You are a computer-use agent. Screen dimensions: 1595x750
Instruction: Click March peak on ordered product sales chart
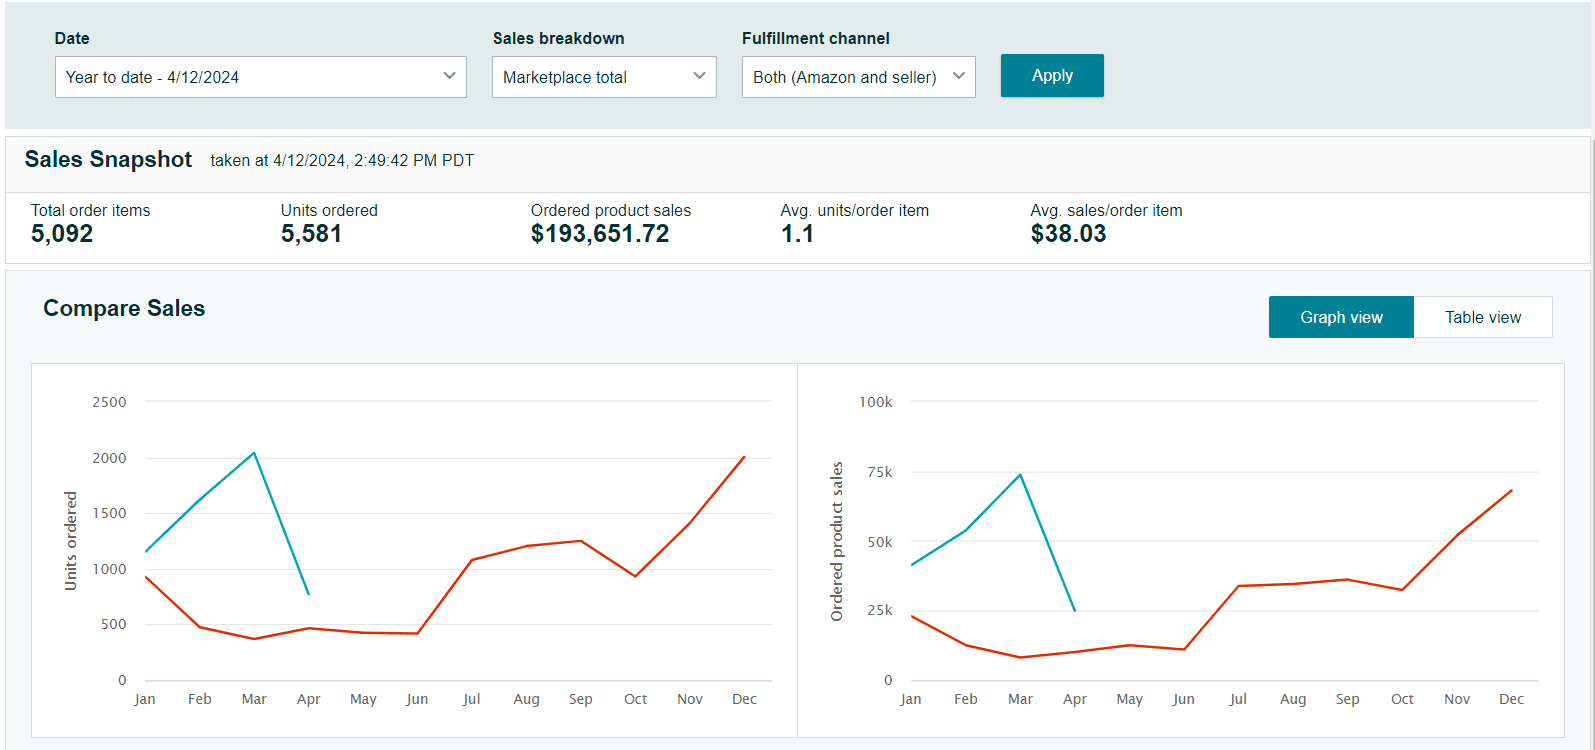pyautogui.click(x=1020, y=475)
